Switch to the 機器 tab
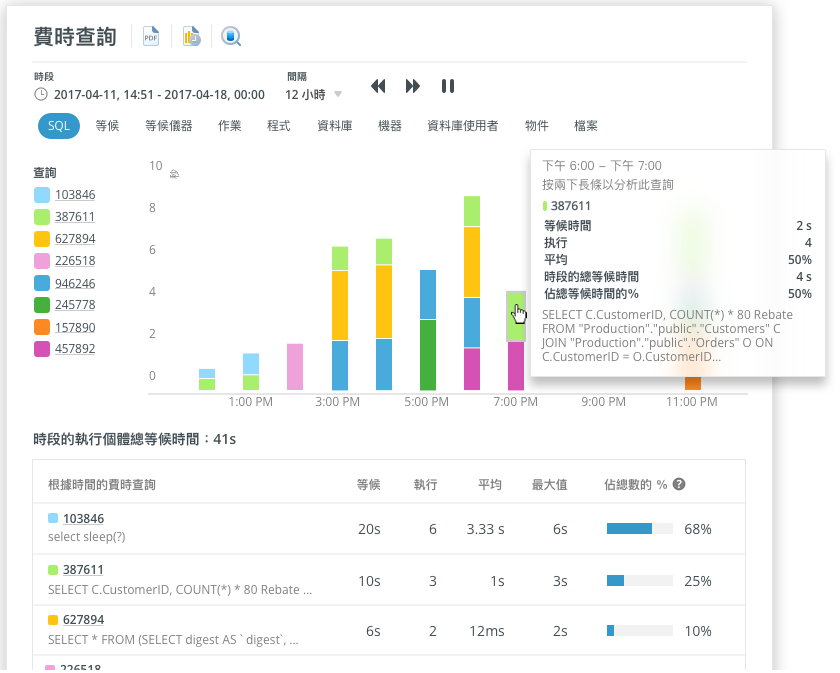Screen dimensions: 840x673 click(389, 126)
